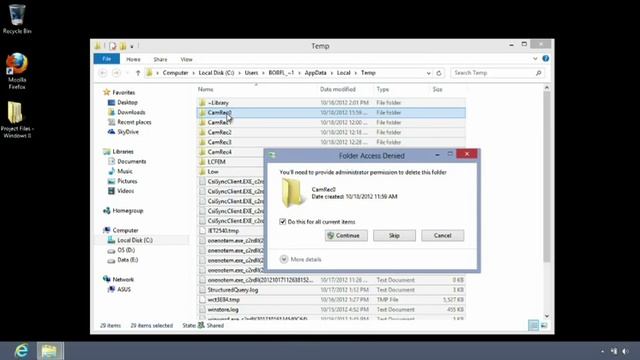
Task: Sort files by the Name column
Action: 206,89
